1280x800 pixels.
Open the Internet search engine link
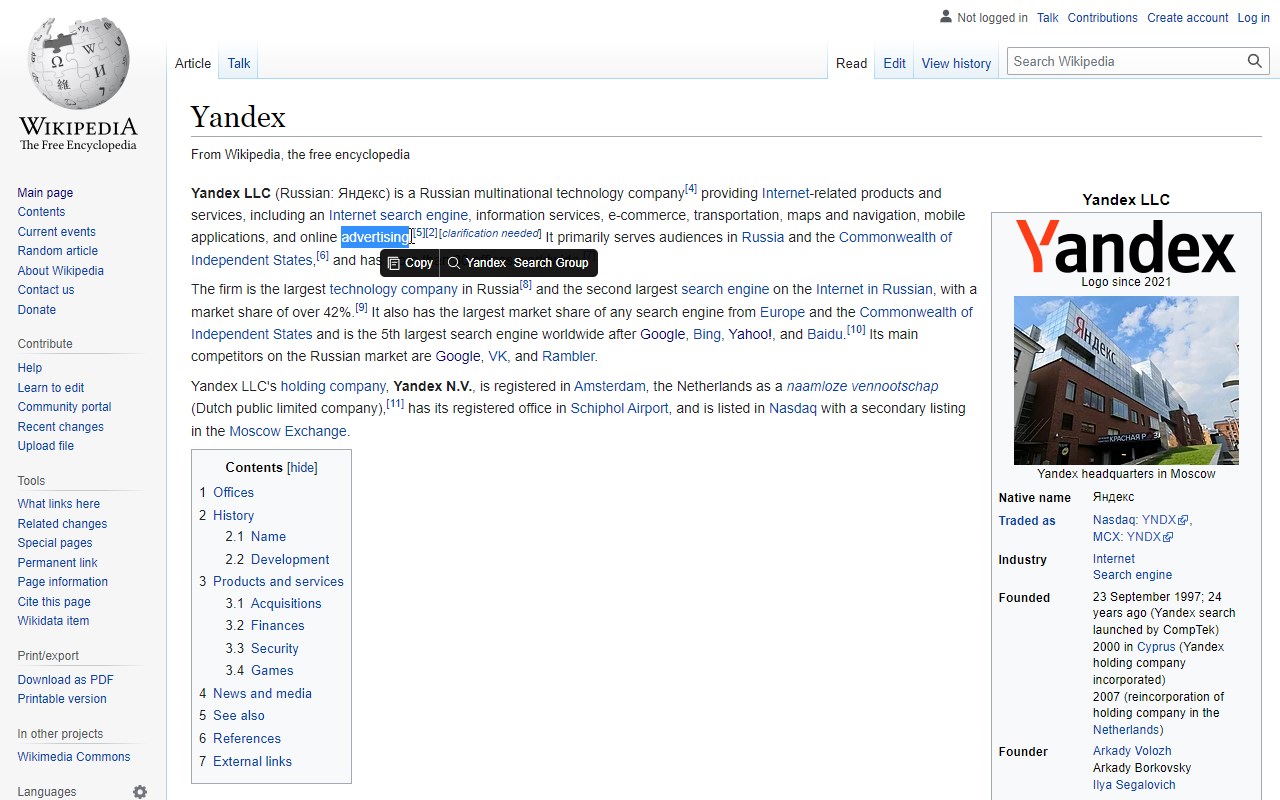[x=398, y=215]
